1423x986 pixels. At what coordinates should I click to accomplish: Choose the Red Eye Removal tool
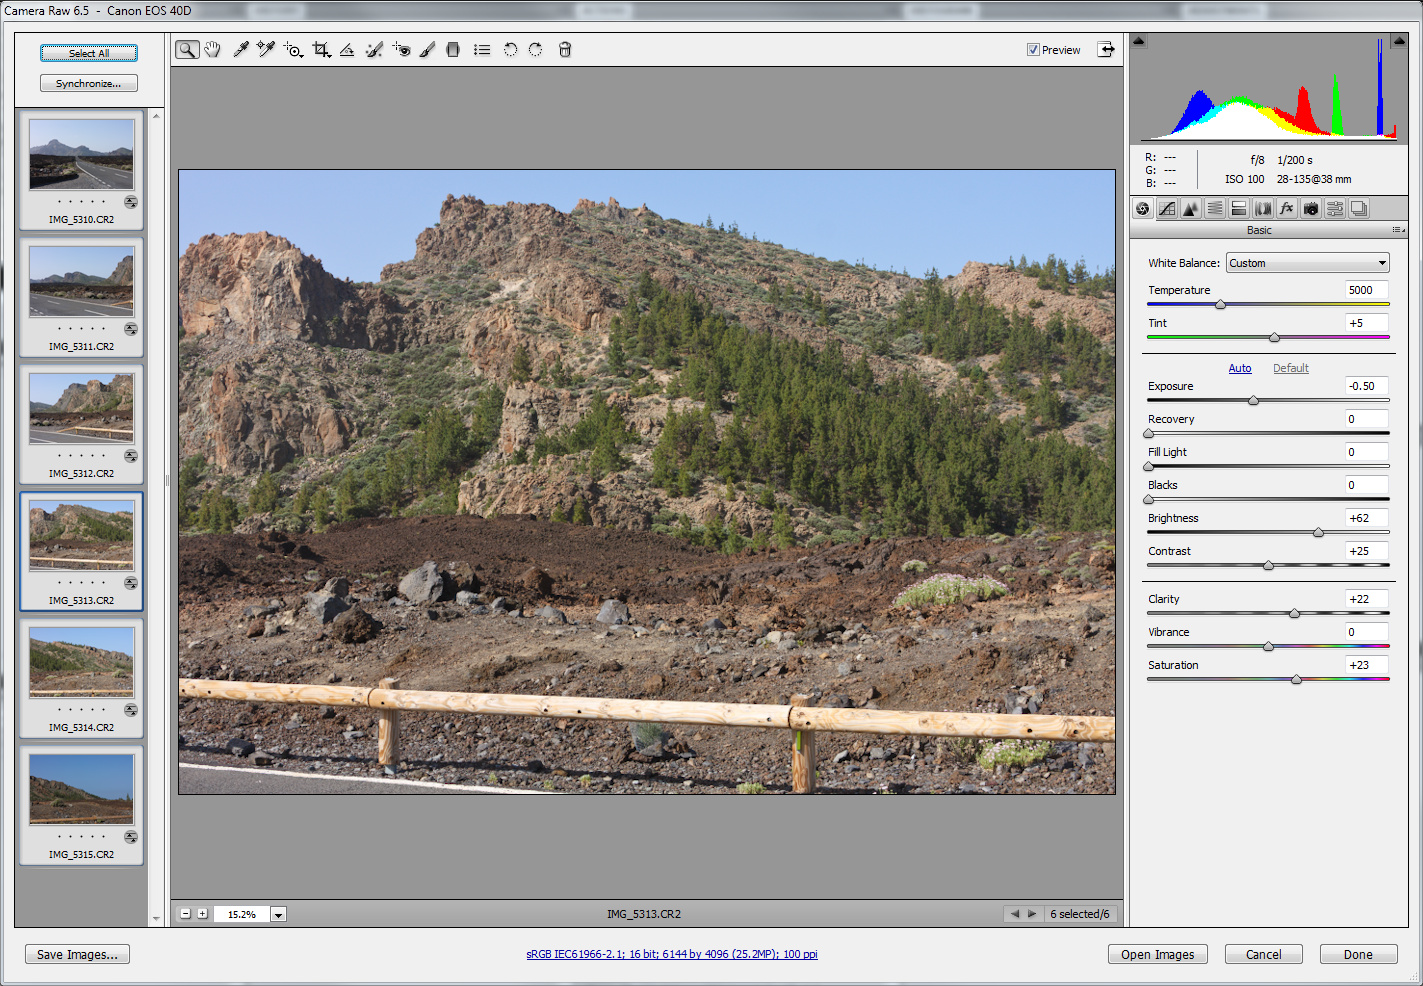tap(401, 50)
